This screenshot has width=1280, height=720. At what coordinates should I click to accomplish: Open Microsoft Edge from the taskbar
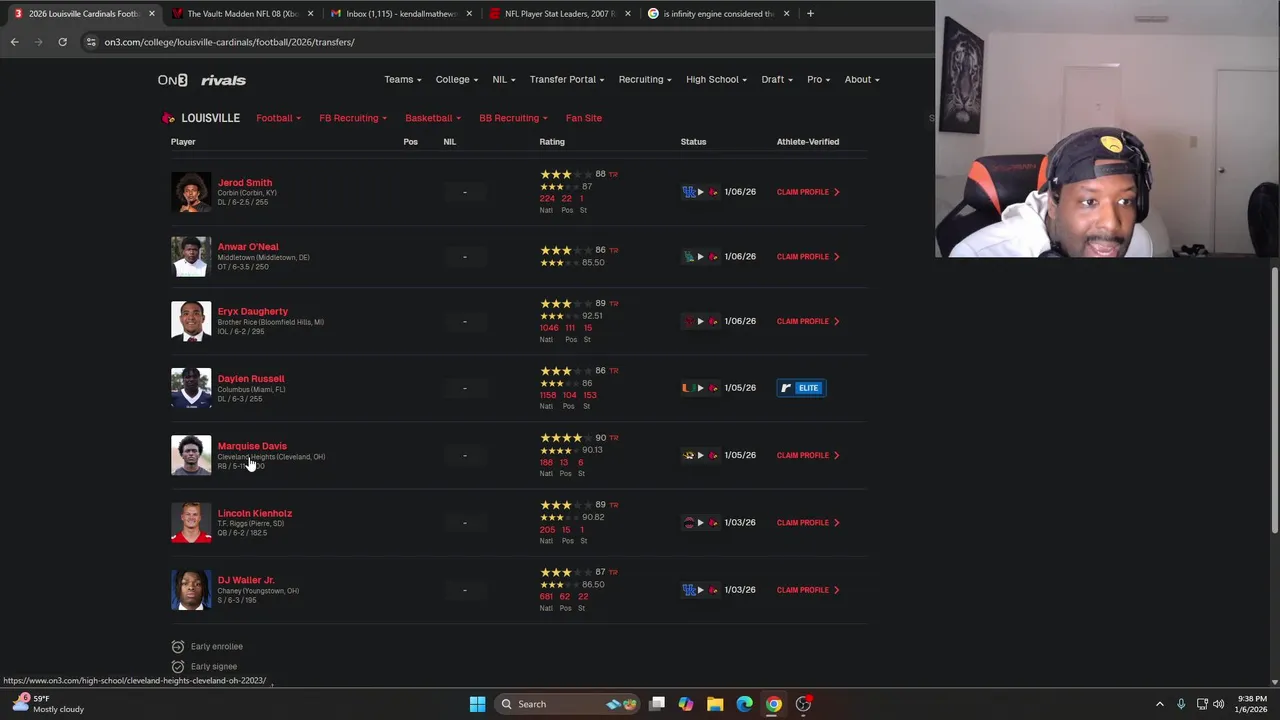(744, 704)
